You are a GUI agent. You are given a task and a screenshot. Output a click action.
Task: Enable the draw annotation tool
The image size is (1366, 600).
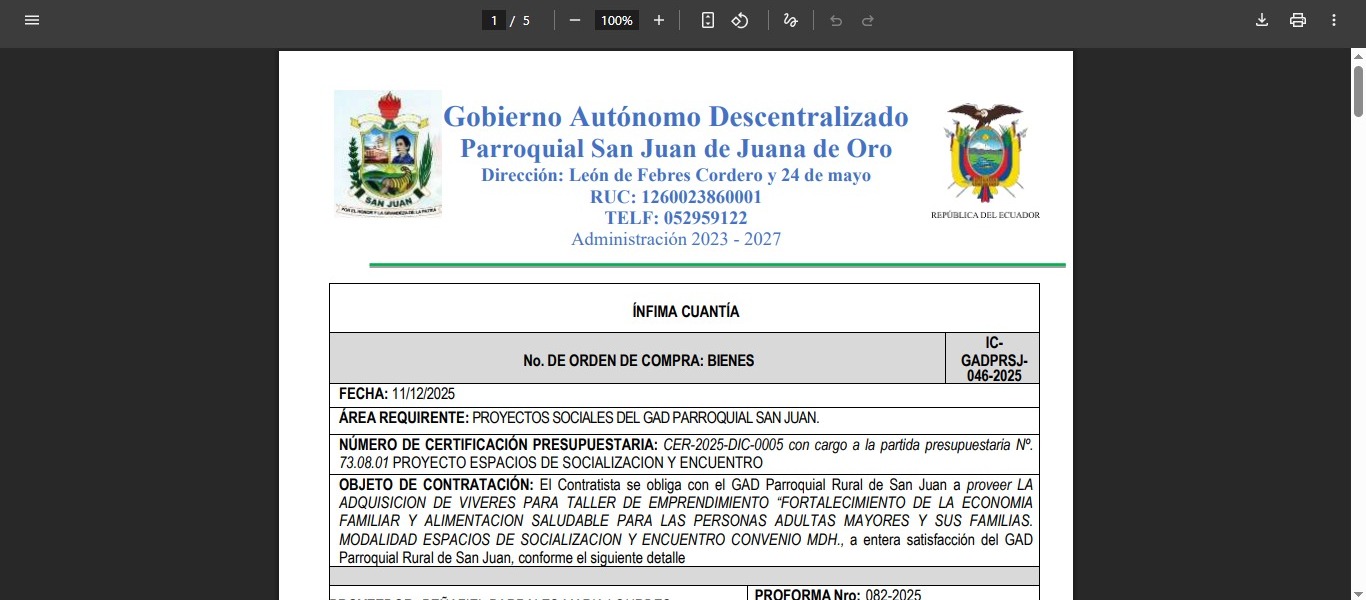790,20
